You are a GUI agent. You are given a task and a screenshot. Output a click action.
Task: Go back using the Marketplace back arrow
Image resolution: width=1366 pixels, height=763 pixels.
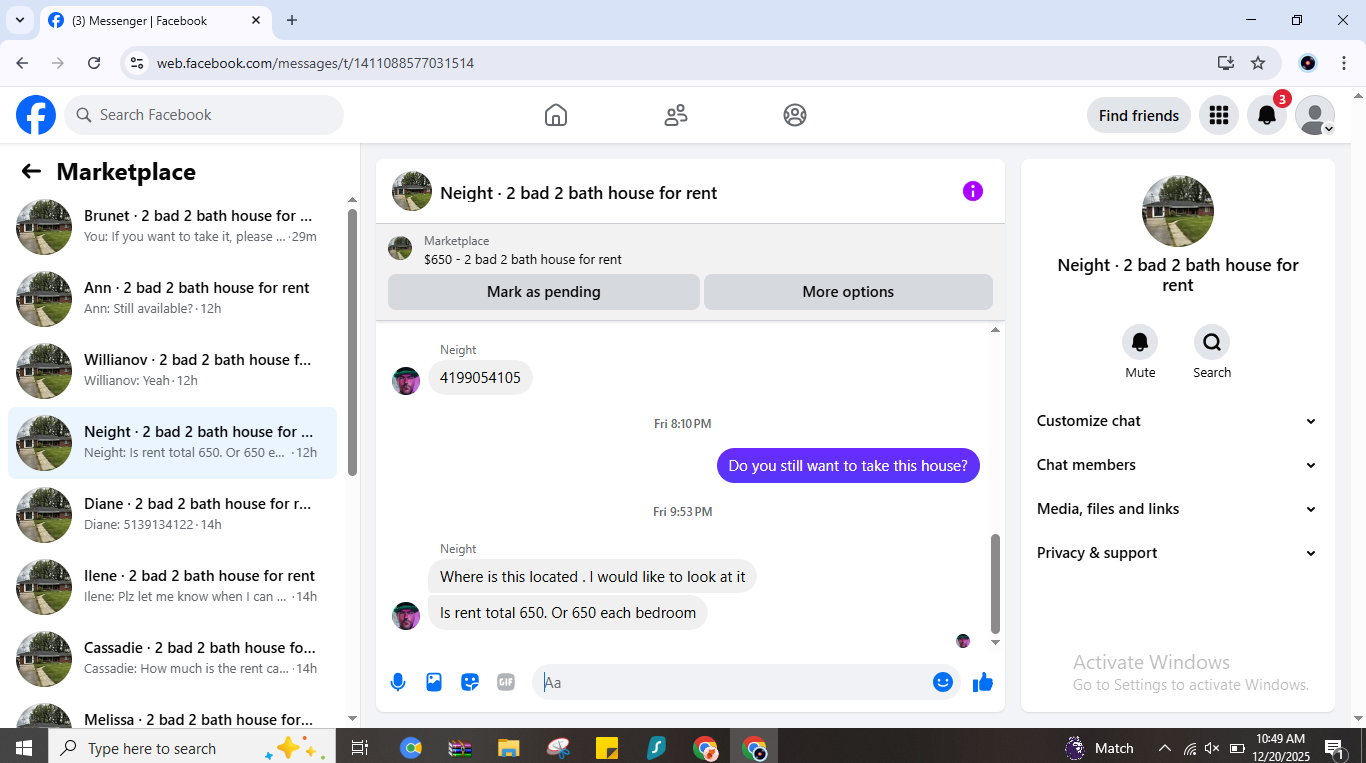click(x=31, y=171)
